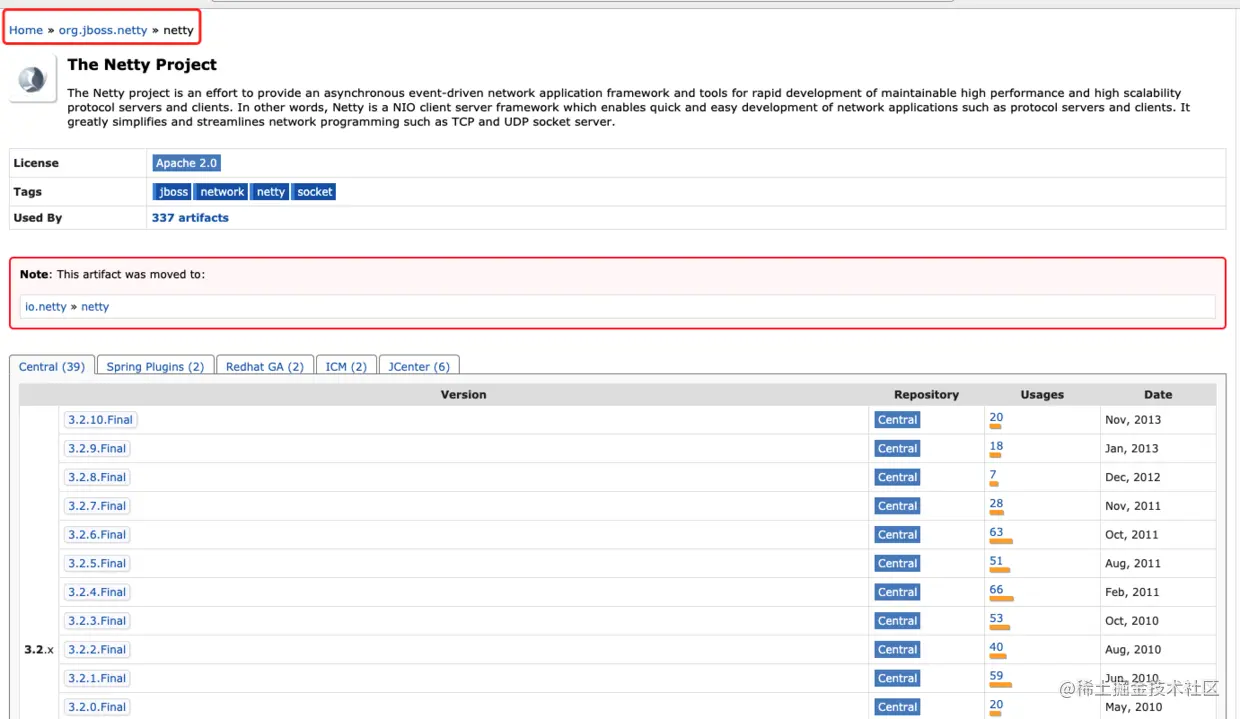Viewport: 1240px width, 719px height.
Task: Open the 28 usages of 3.2.7.Final
Action: coord(996,504)
